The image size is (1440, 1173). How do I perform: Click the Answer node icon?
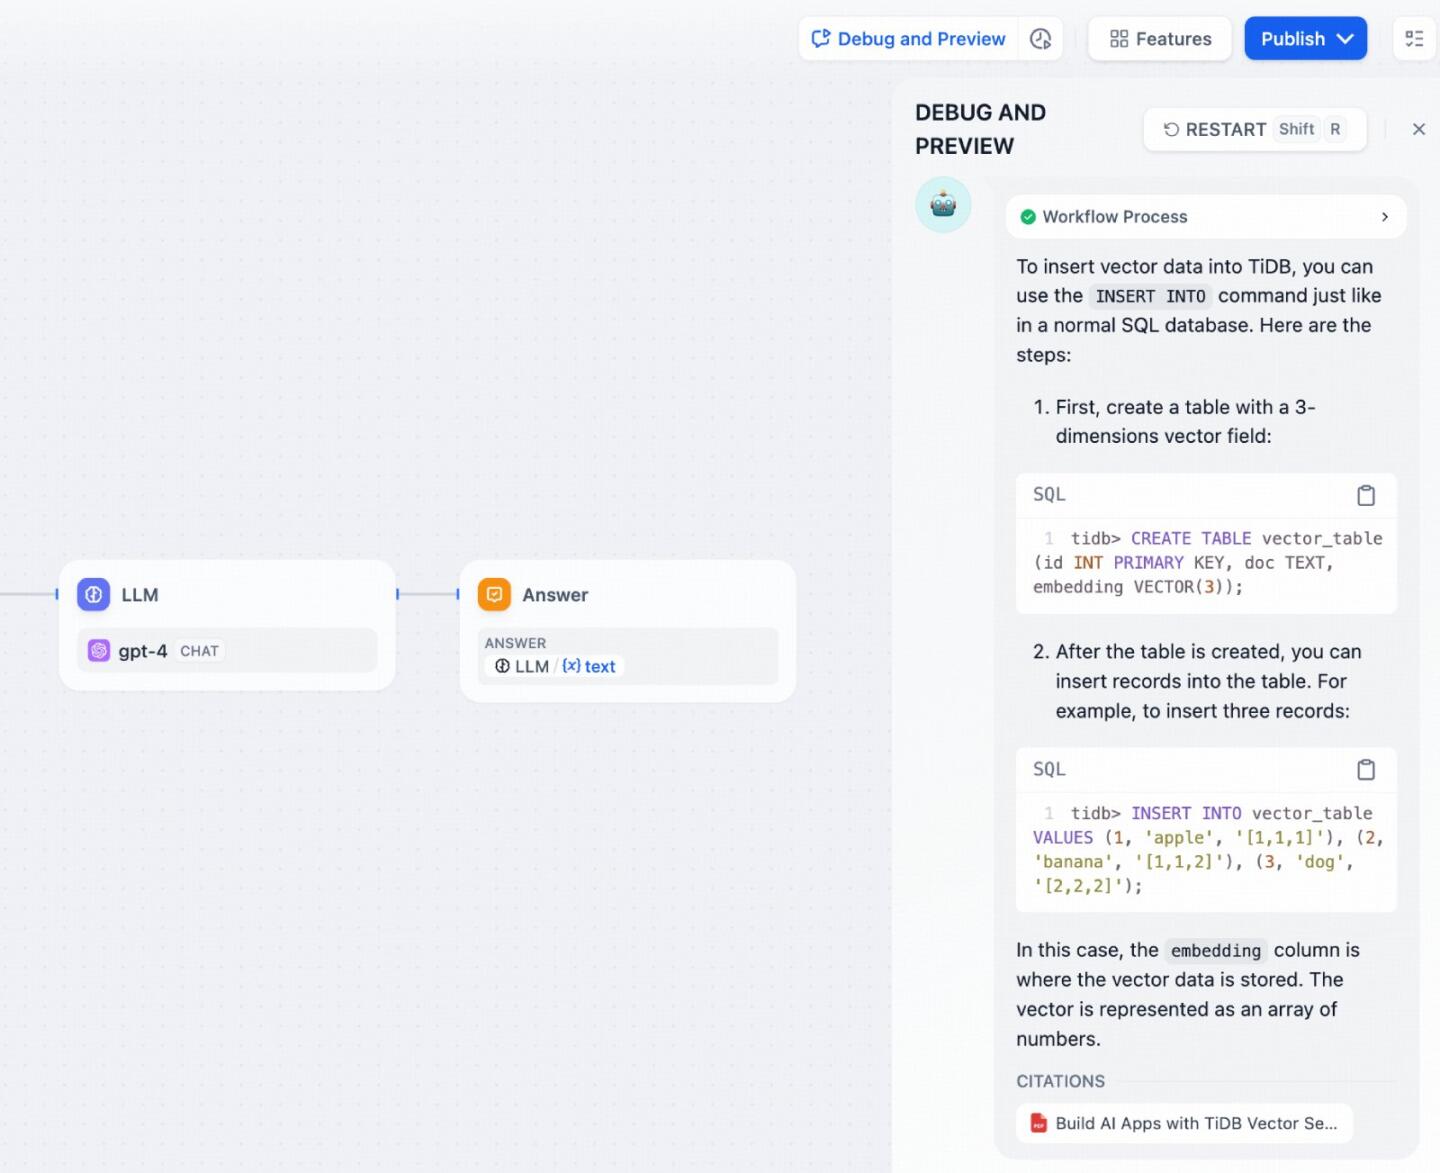click(x=494, y=594)
